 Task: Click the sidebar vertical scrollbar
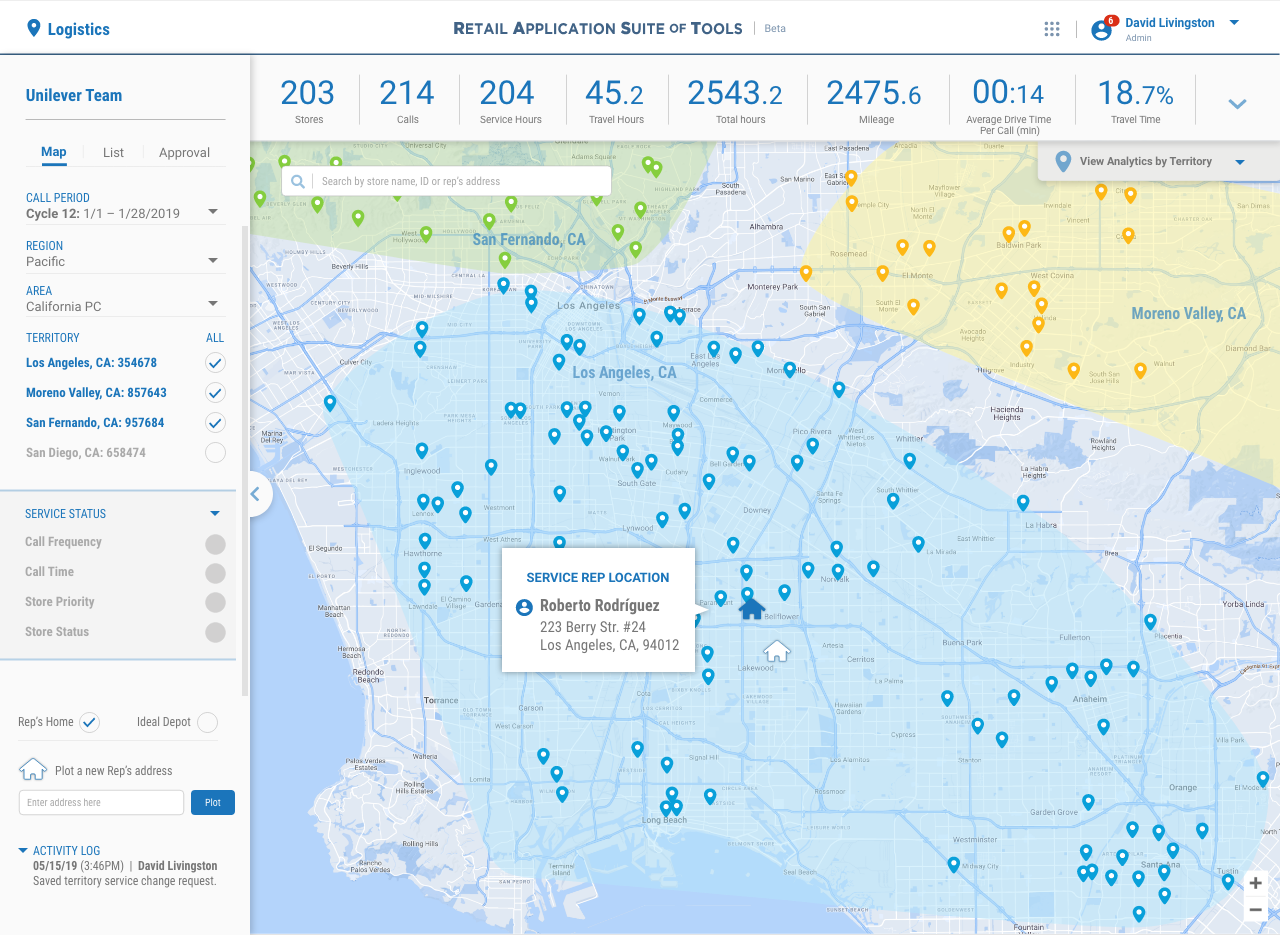245,460
